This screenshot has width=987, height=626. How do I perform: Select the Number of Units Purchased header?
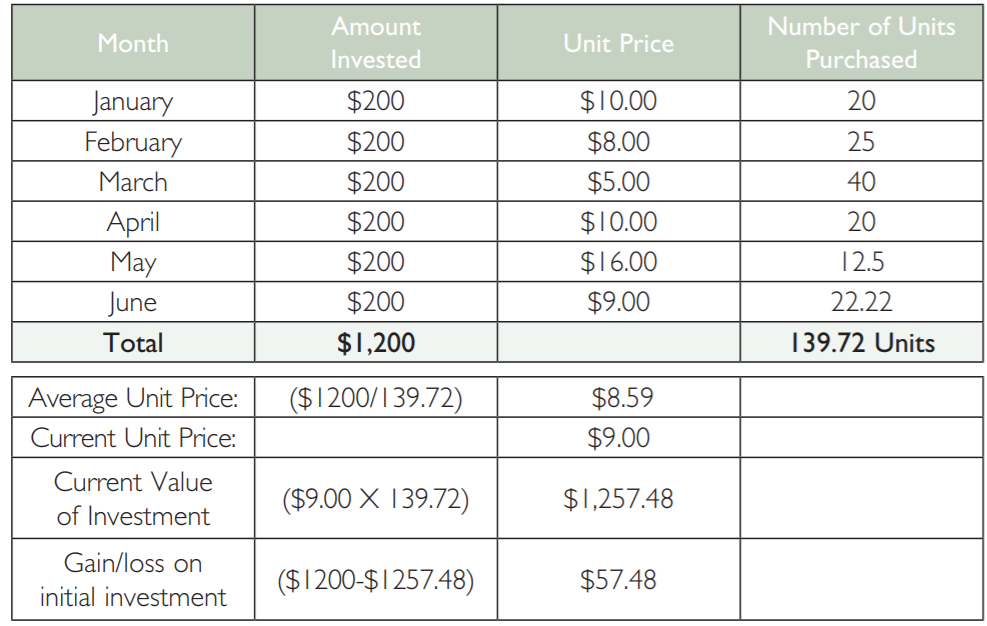(861, 43)
